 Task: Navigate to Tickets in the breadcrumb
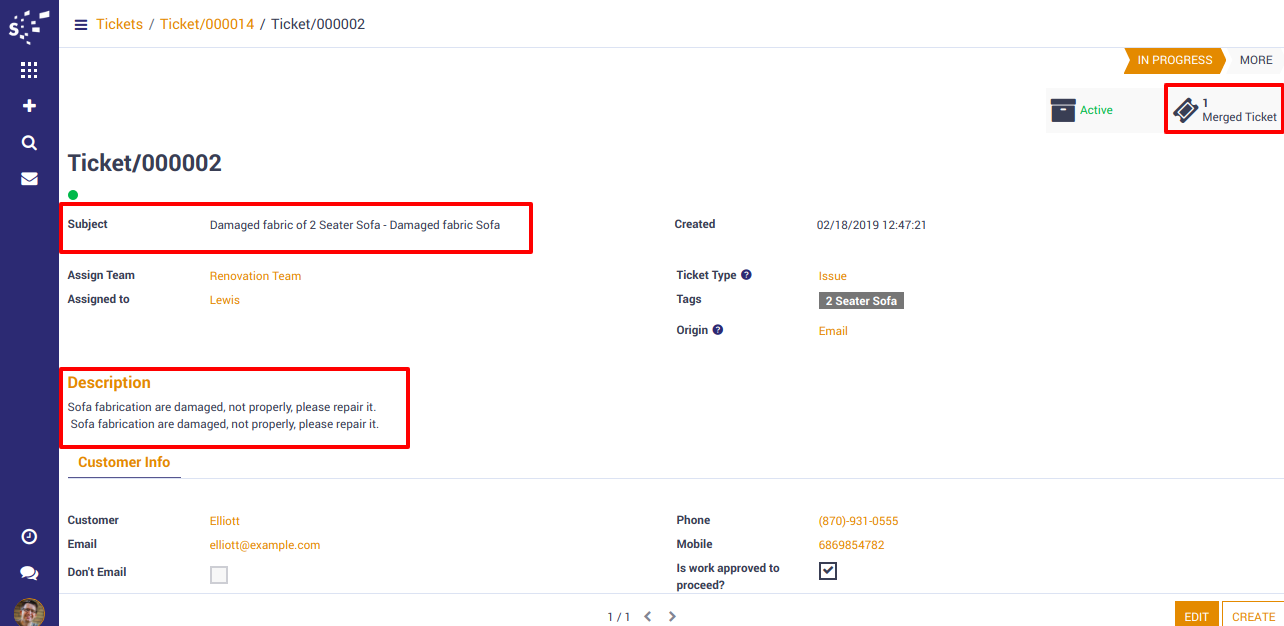point(119,24)
